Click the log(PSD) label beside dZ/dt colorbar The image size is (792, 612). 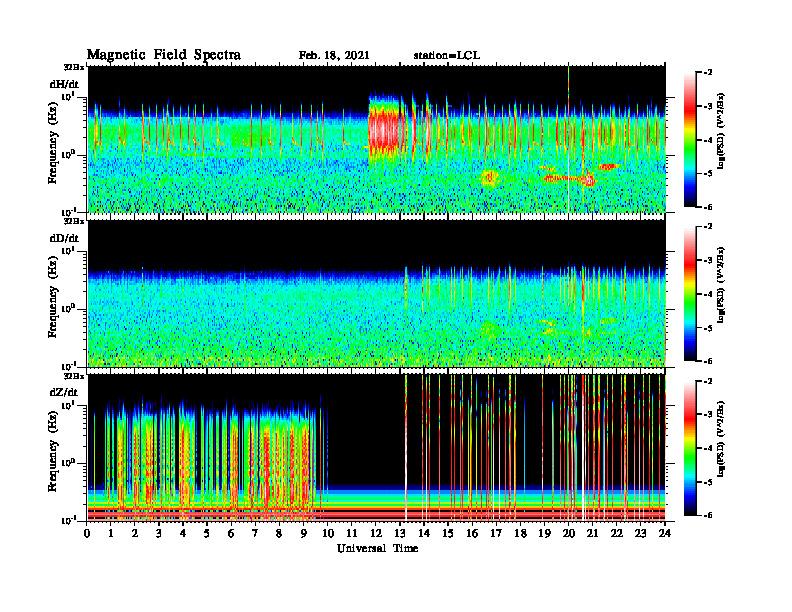722,438
